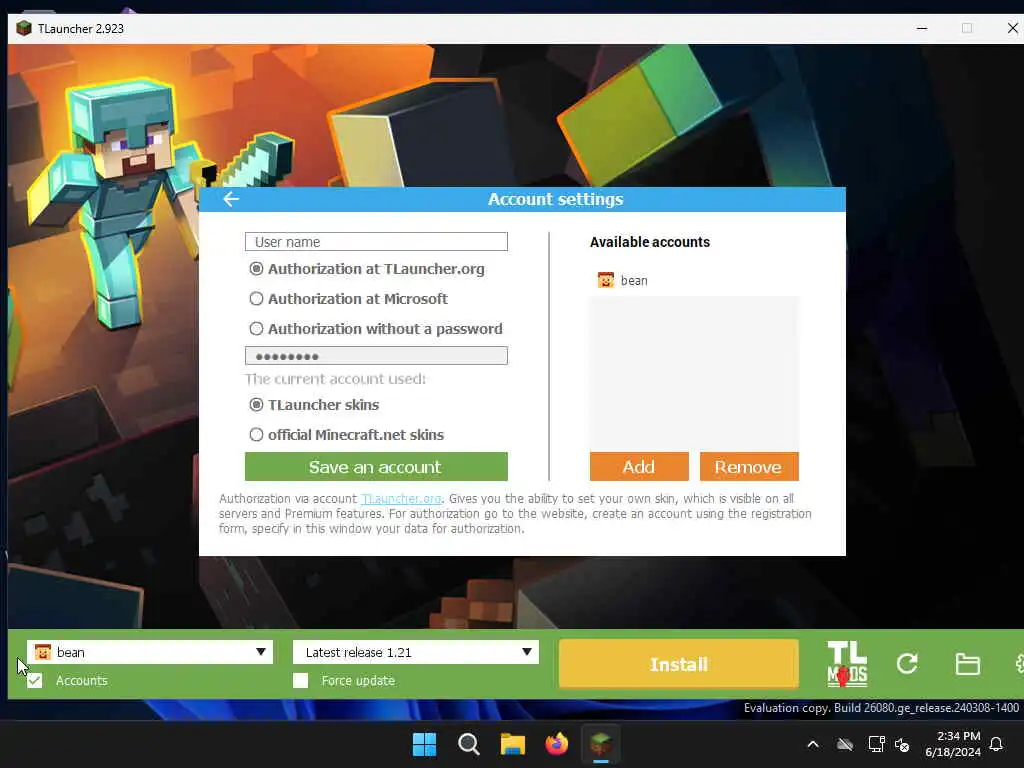Open notifications bell icon
The image size is (1024, 768).
click(x=996, y=744)
